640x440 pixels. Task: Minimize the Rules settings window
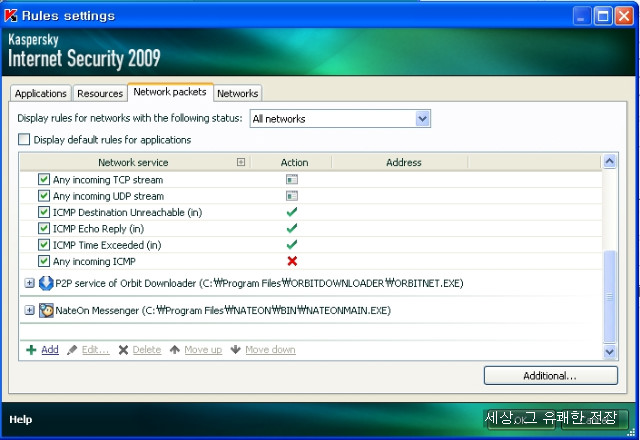pos(582,16)
